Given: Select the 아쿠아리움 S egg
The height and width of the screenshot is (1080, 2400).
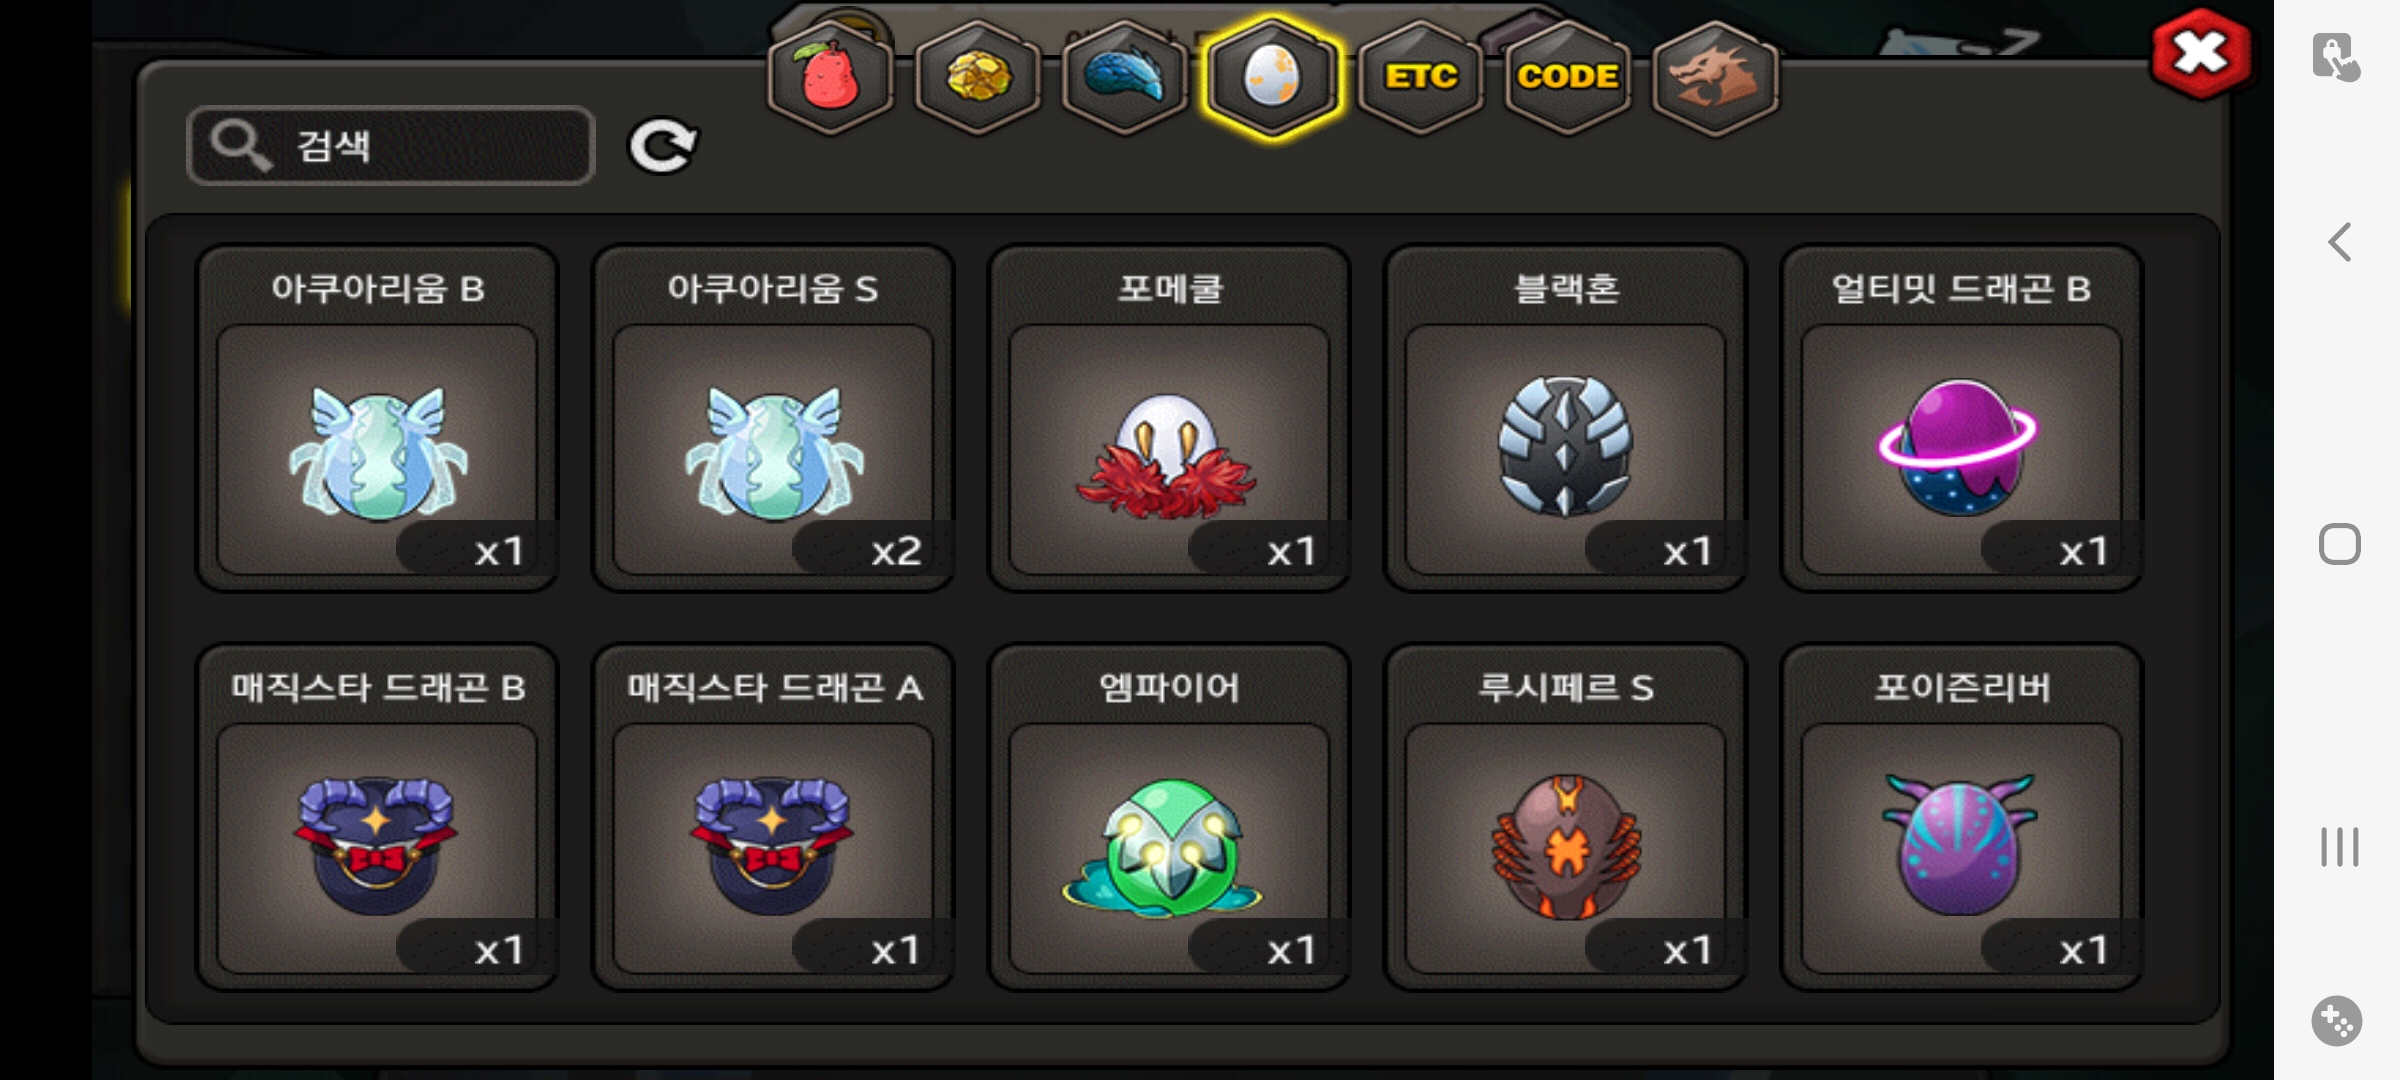Looking at the screenshot, I should tap(773, 418).
